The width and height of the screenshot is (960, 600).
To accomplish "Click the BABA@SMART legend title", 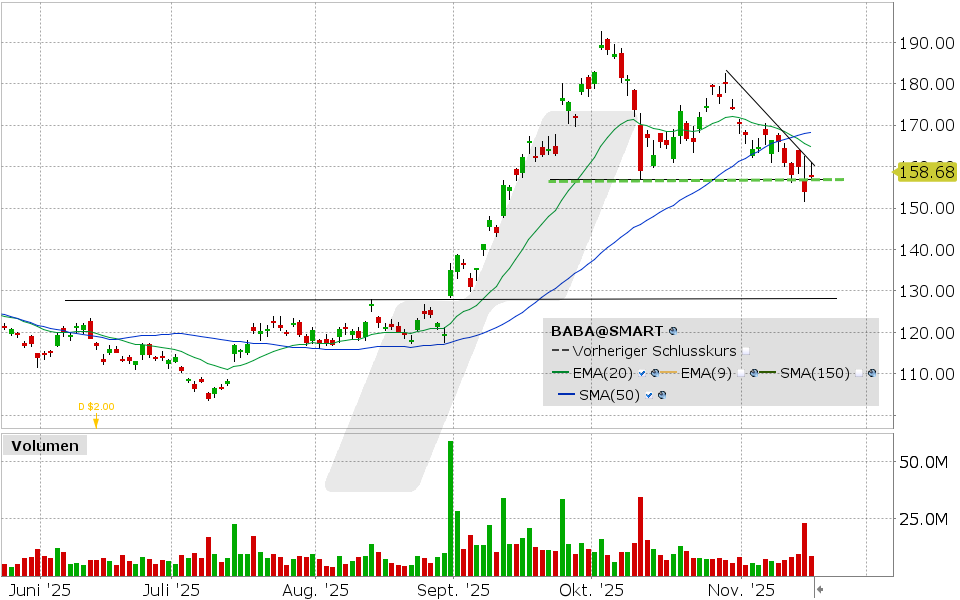I will click(605, 330).
